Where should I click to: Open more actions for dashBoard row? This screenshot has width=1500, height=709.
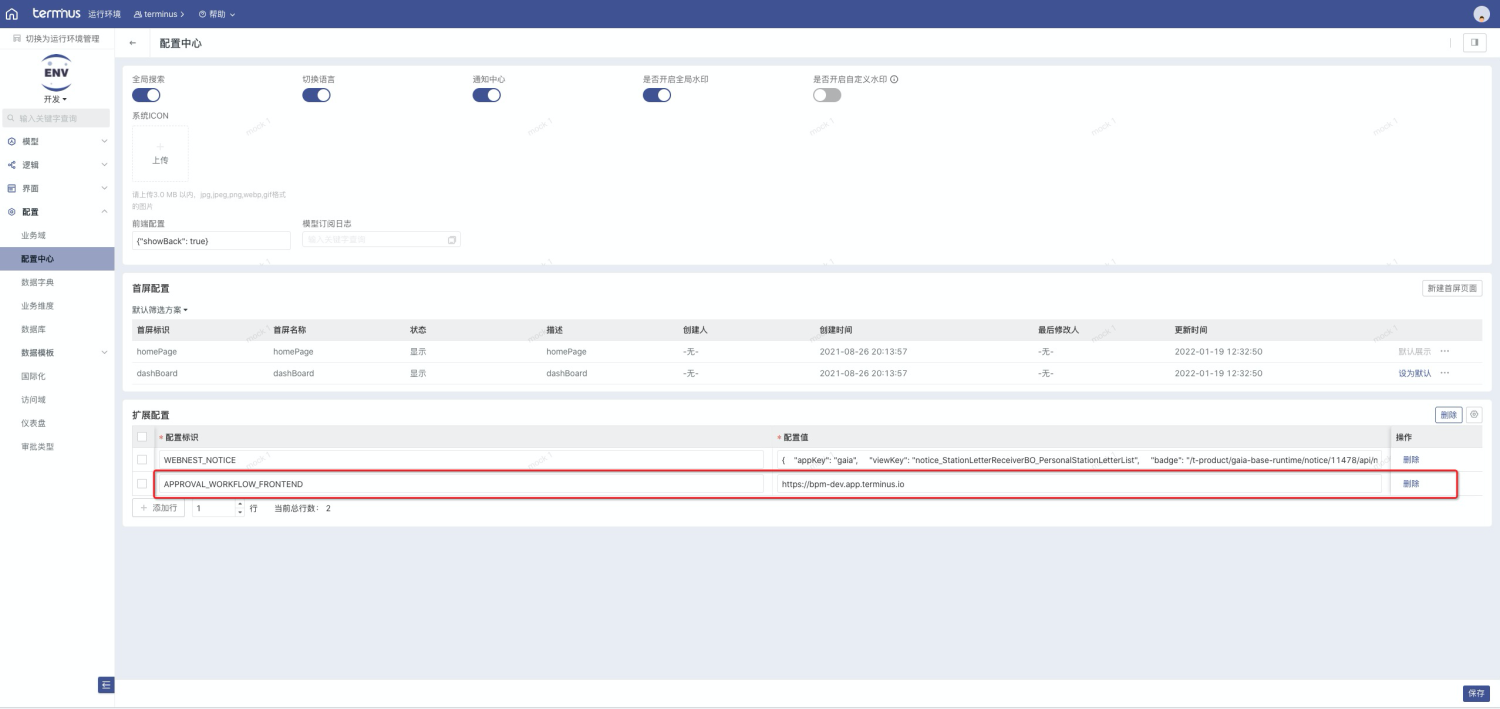coord(1445,373)
